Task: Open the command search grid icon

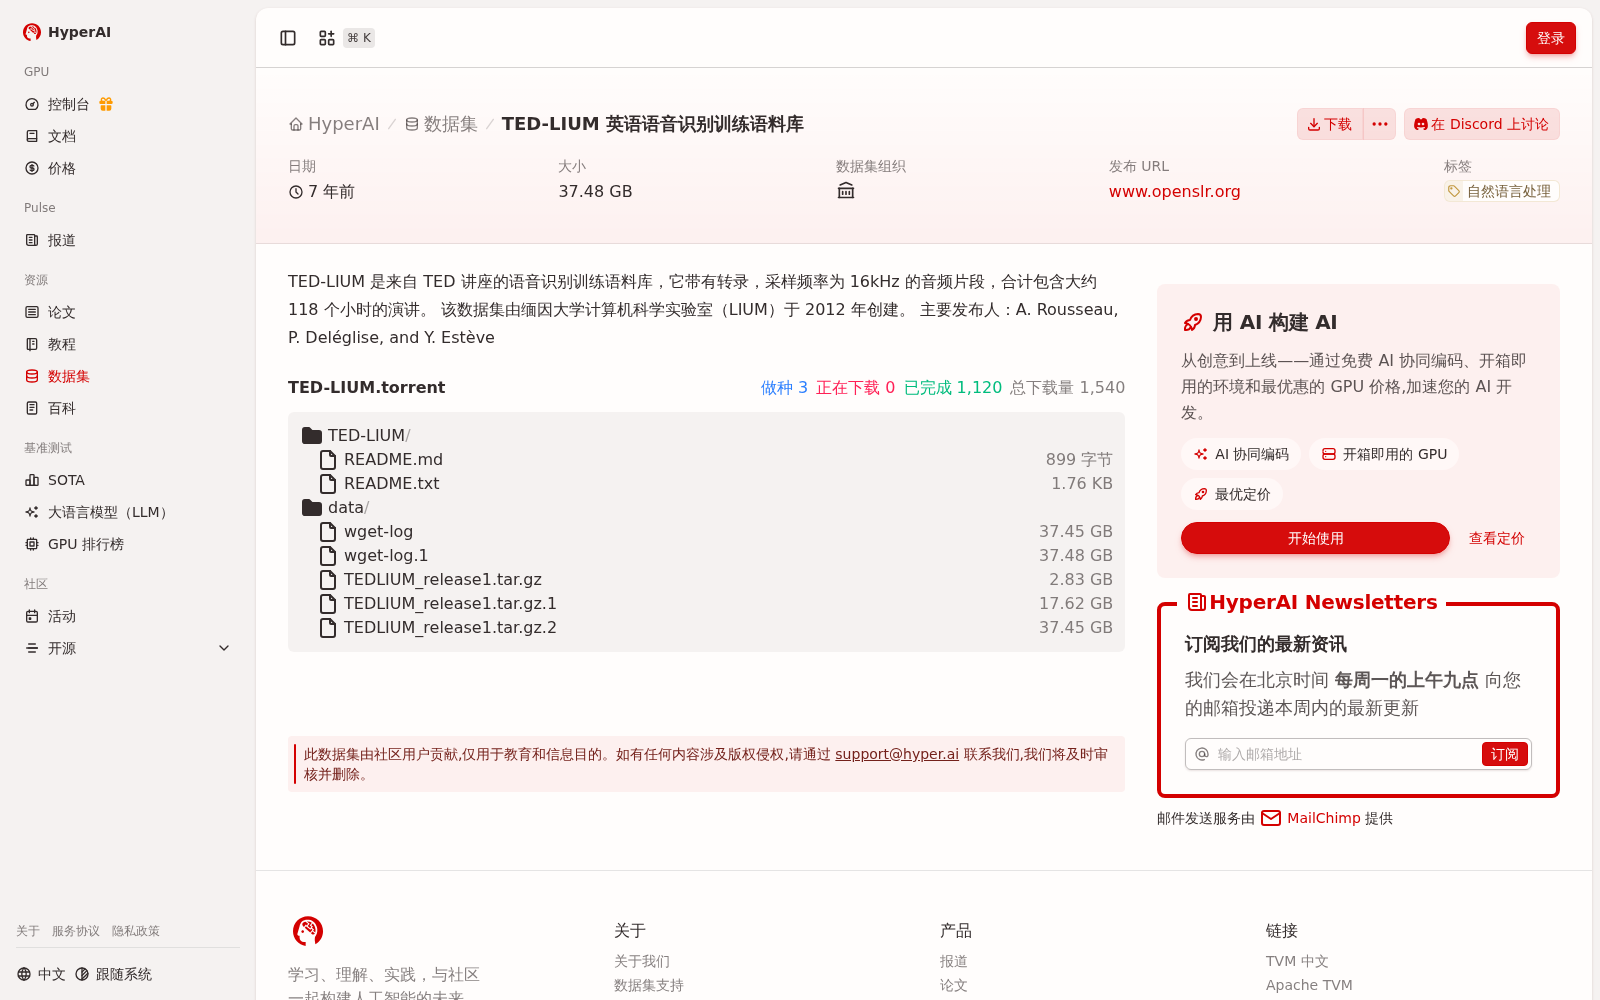Action: click(x=327, y=38)
